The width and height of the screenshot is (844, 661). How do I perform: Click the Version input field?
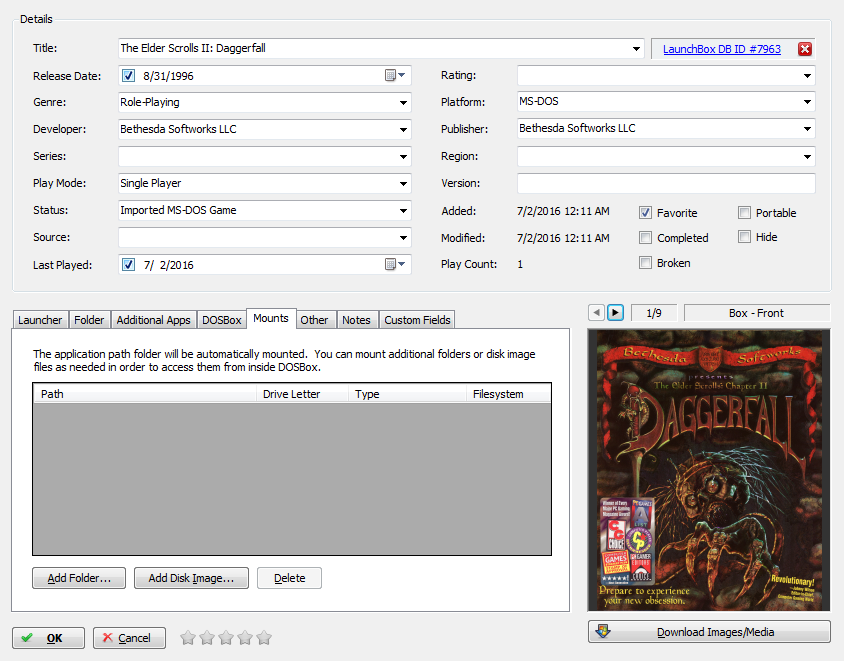666,183
